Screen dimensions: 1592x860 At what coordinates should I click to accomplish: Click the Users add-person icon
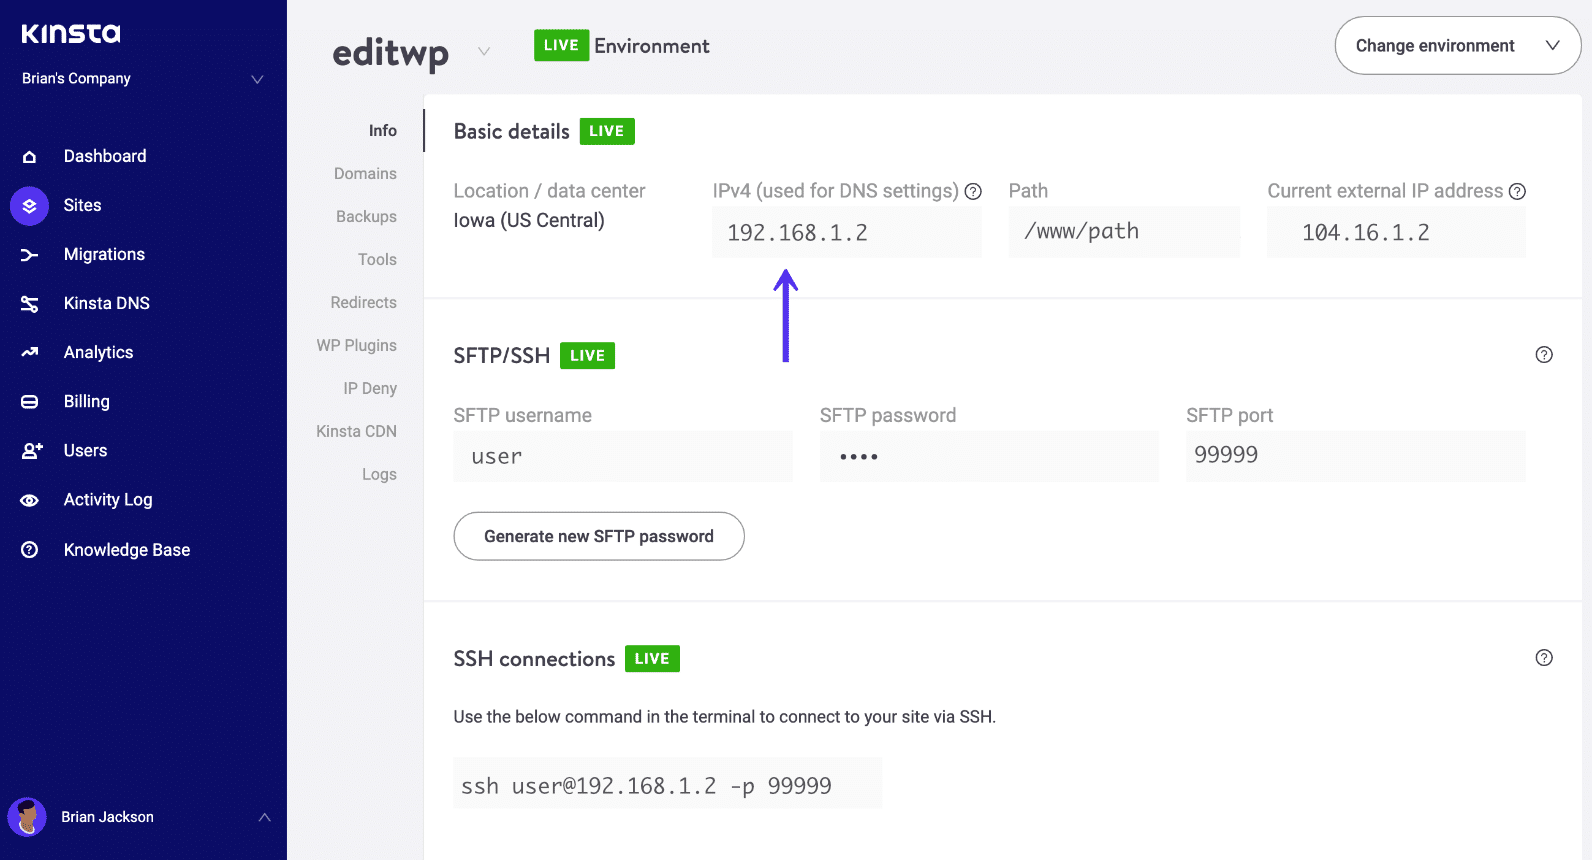(x=32, y=451)
